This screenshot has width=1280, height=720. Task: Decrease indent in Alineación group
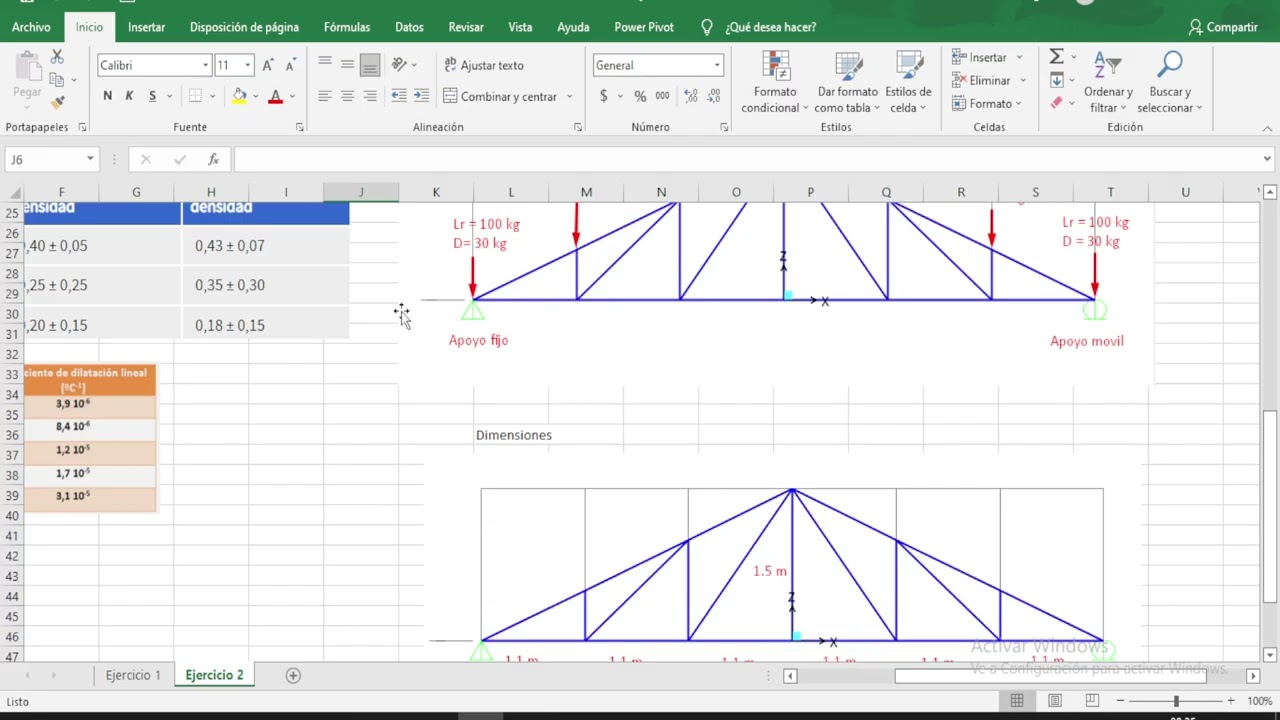click(399, 96)
